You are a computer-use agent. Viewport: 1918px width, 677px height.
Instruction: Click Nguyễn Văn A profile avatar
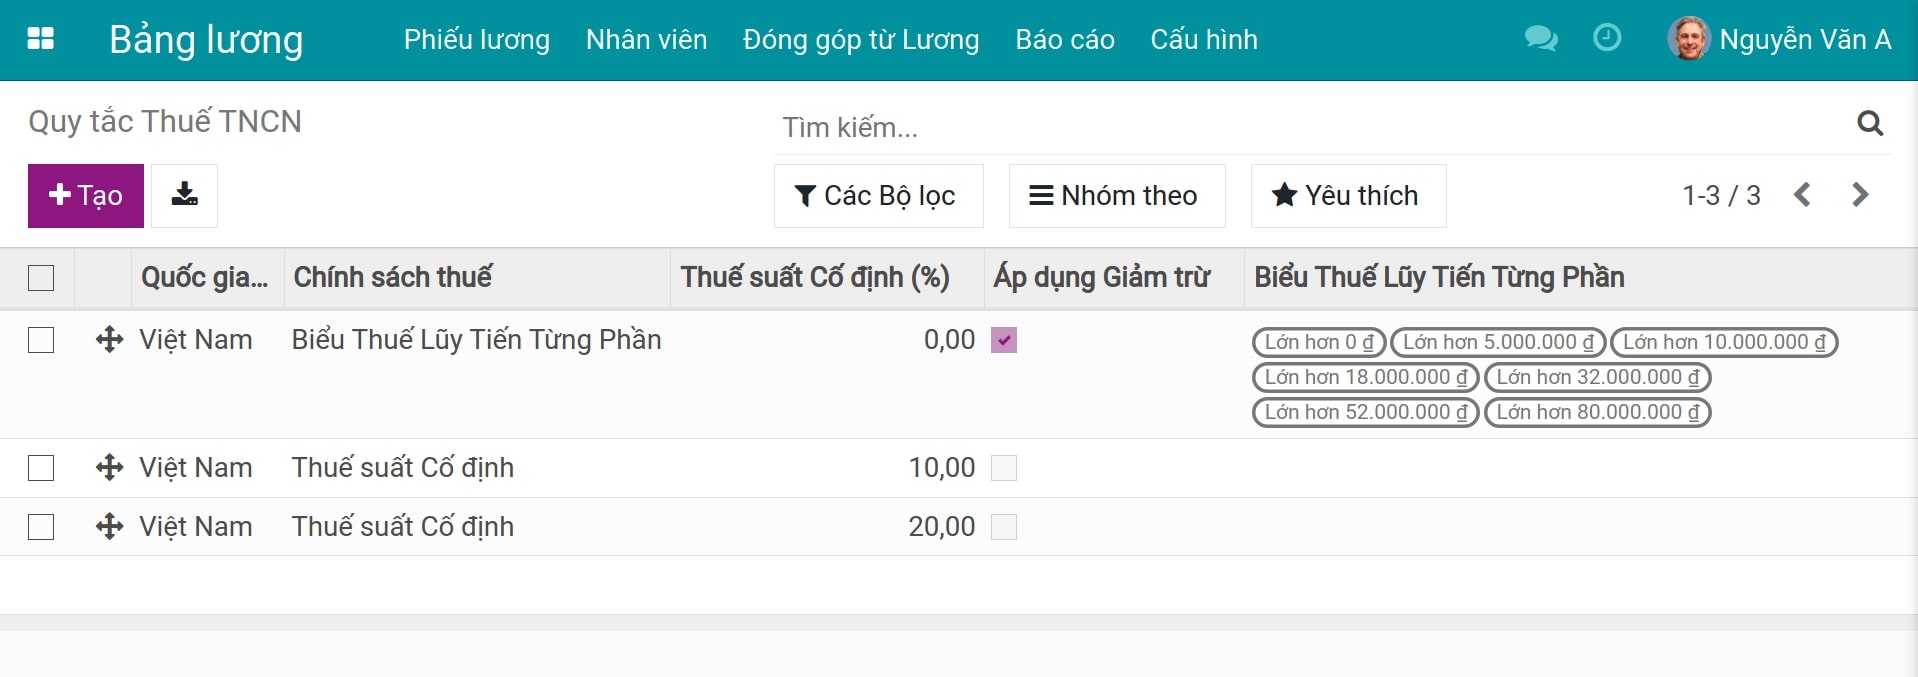pos(1688,39)
